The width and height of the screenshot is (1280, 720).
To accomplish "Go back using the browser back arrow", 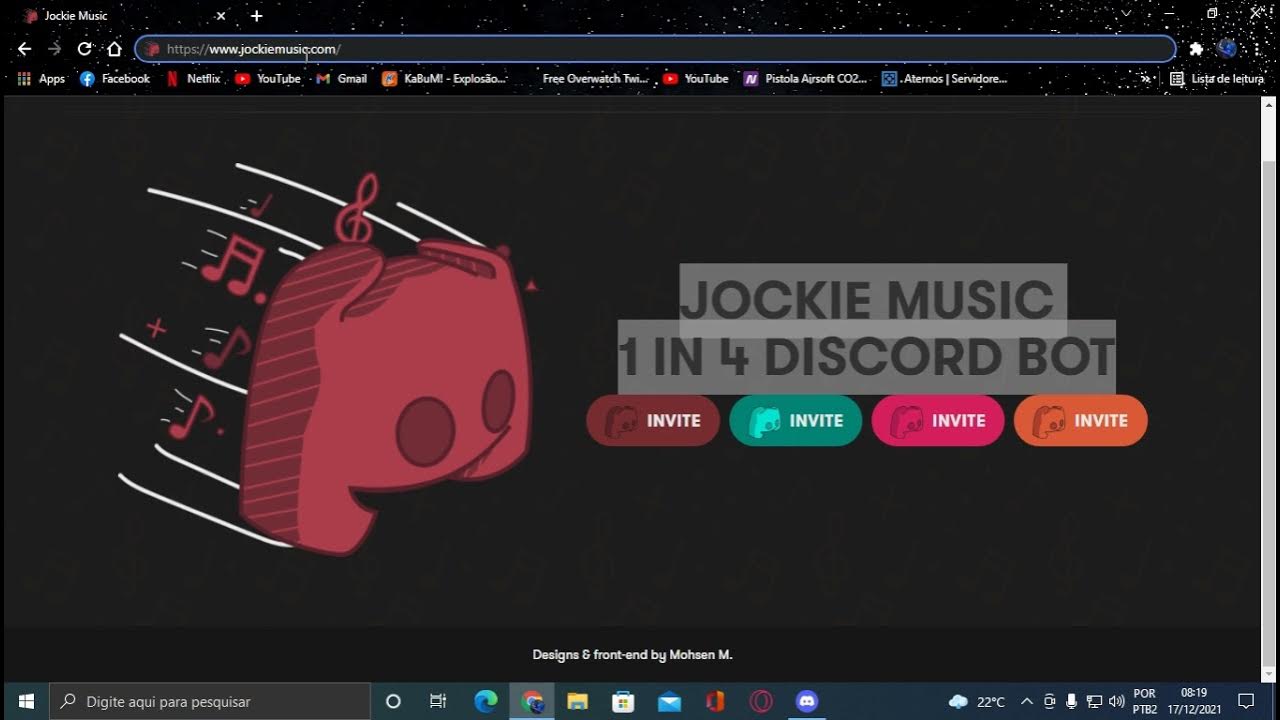I will [x=24, y=48].
